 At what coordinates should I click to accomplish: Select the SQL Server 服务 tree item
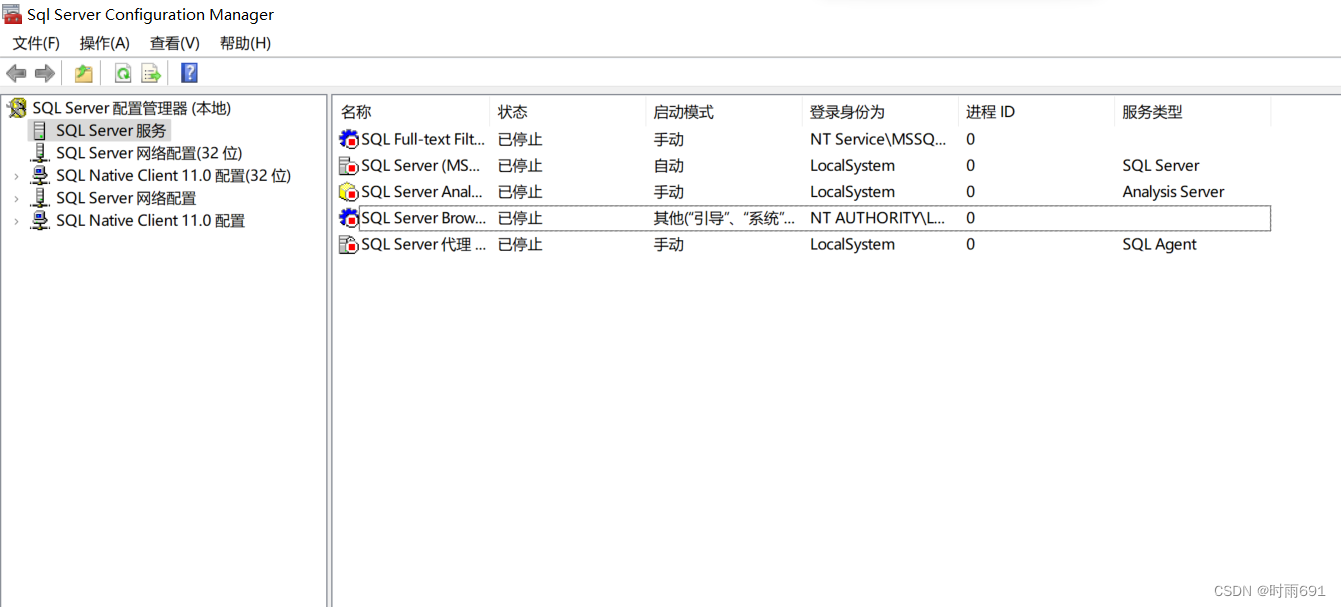pos(112,131)
